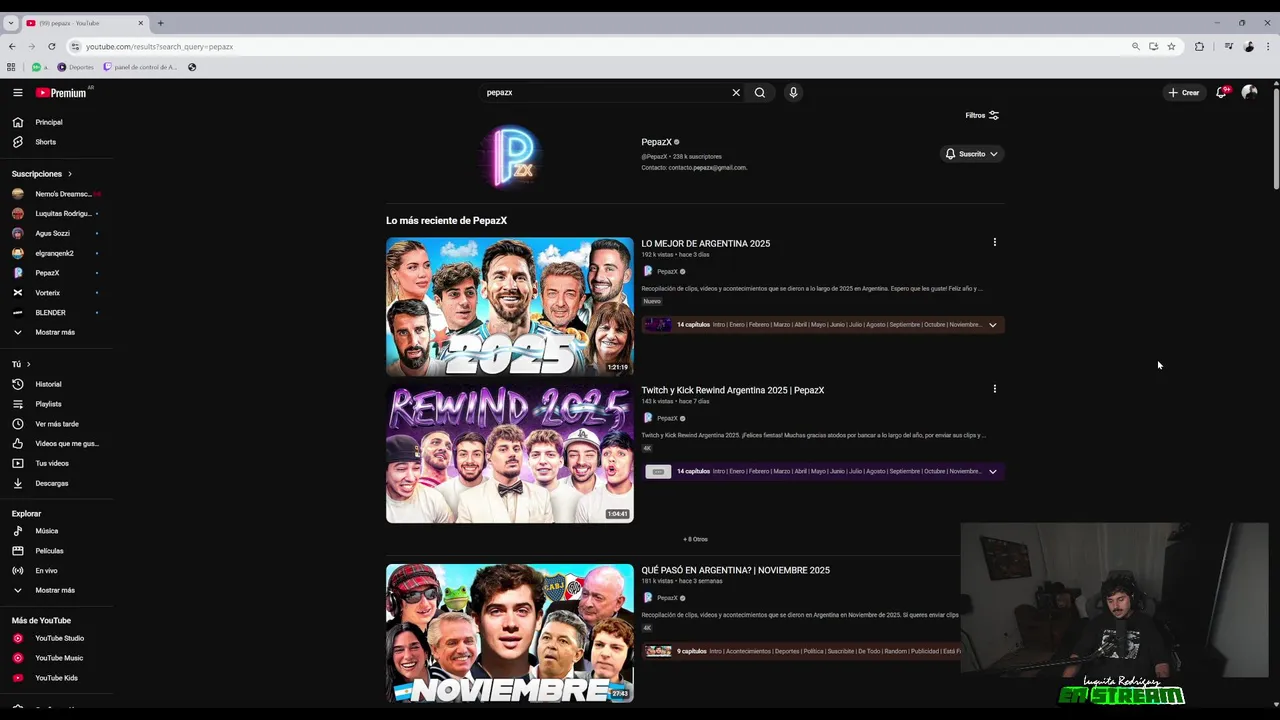Open Películas under Explorar
The width and height of the screenshot is (1280, 720).
click(49, 551)
